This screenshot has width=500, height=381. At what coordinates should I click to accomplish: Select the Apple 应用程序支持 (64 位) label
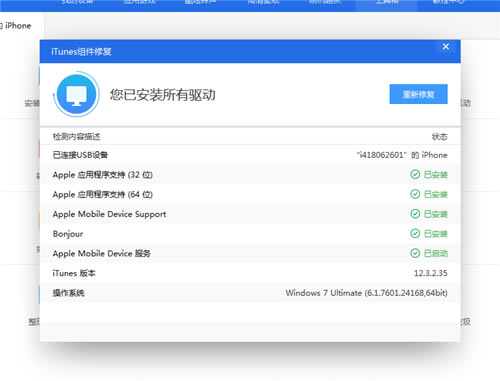[103, 194]
